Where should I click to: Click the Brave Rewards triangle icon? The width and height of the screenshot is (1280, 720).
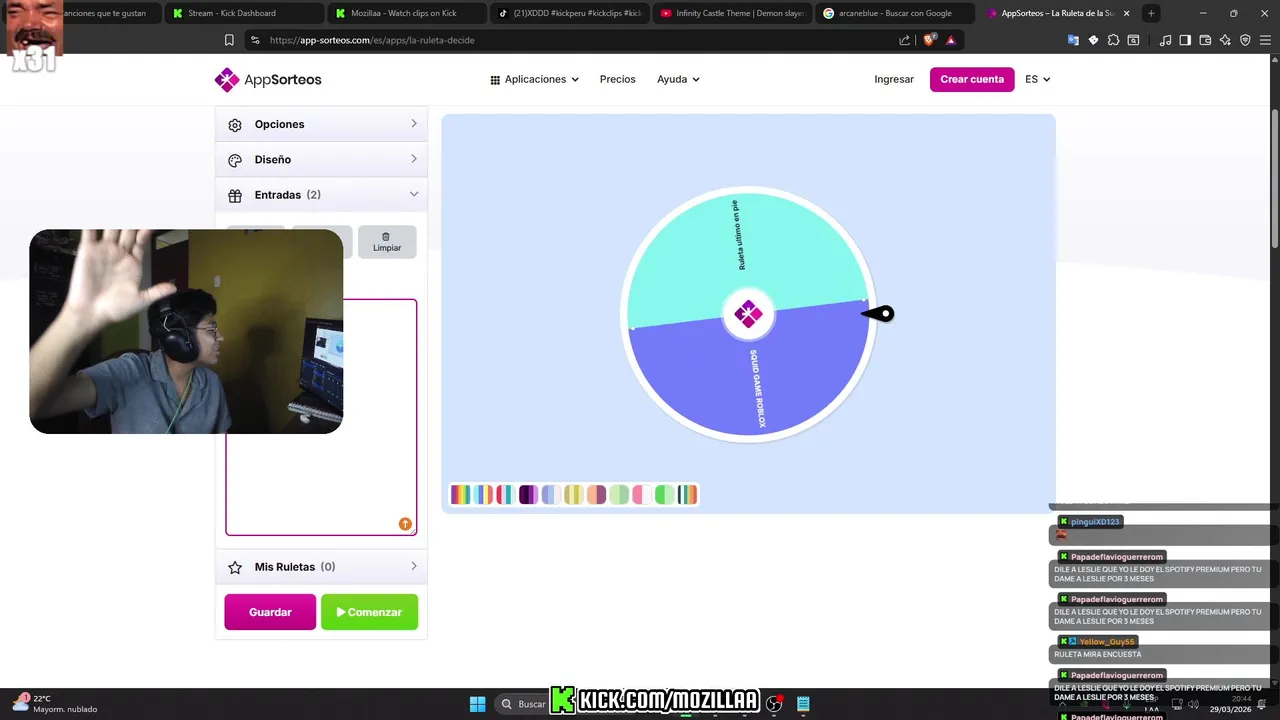[x=950, y=40]
